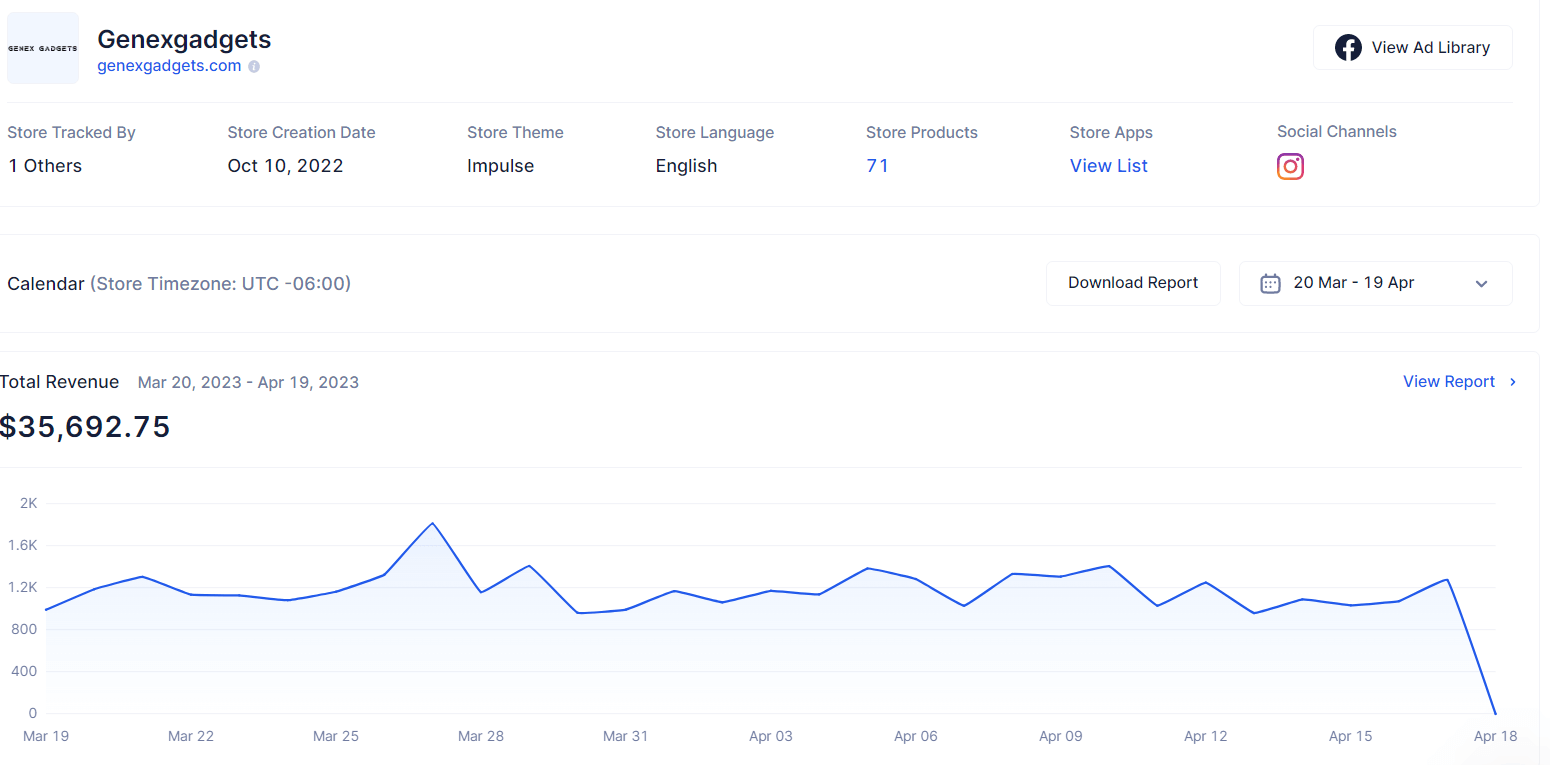
Task: Click the Impulse store theme value
Action: click(500, 166)
